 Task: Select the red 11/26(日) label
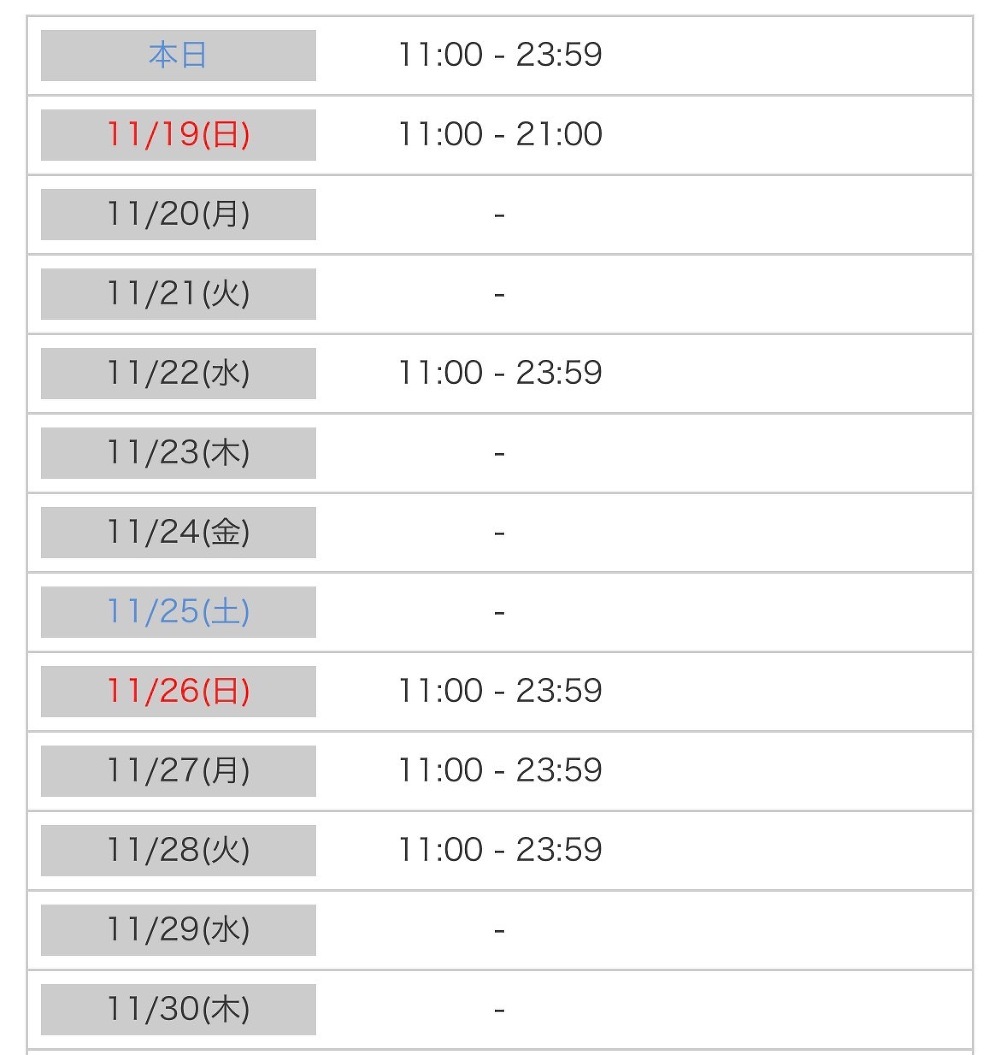178,691
